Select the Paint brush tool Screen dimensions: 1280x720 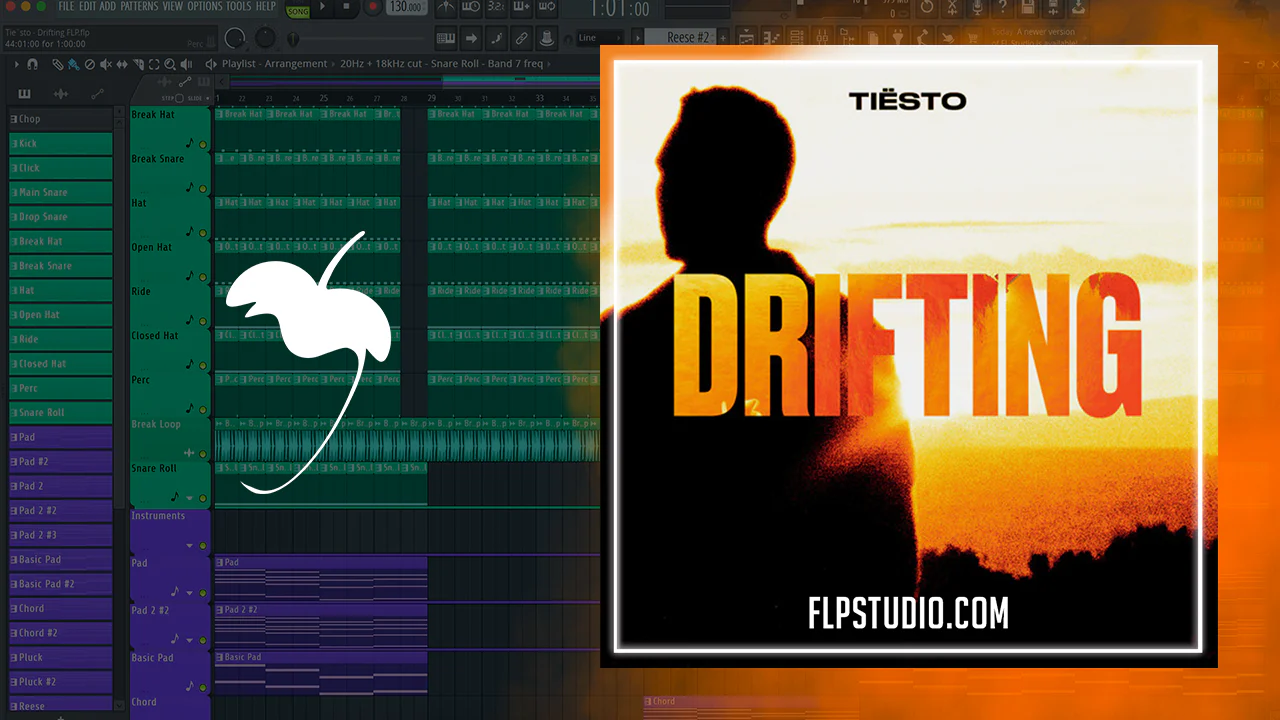tap(74, 64)
